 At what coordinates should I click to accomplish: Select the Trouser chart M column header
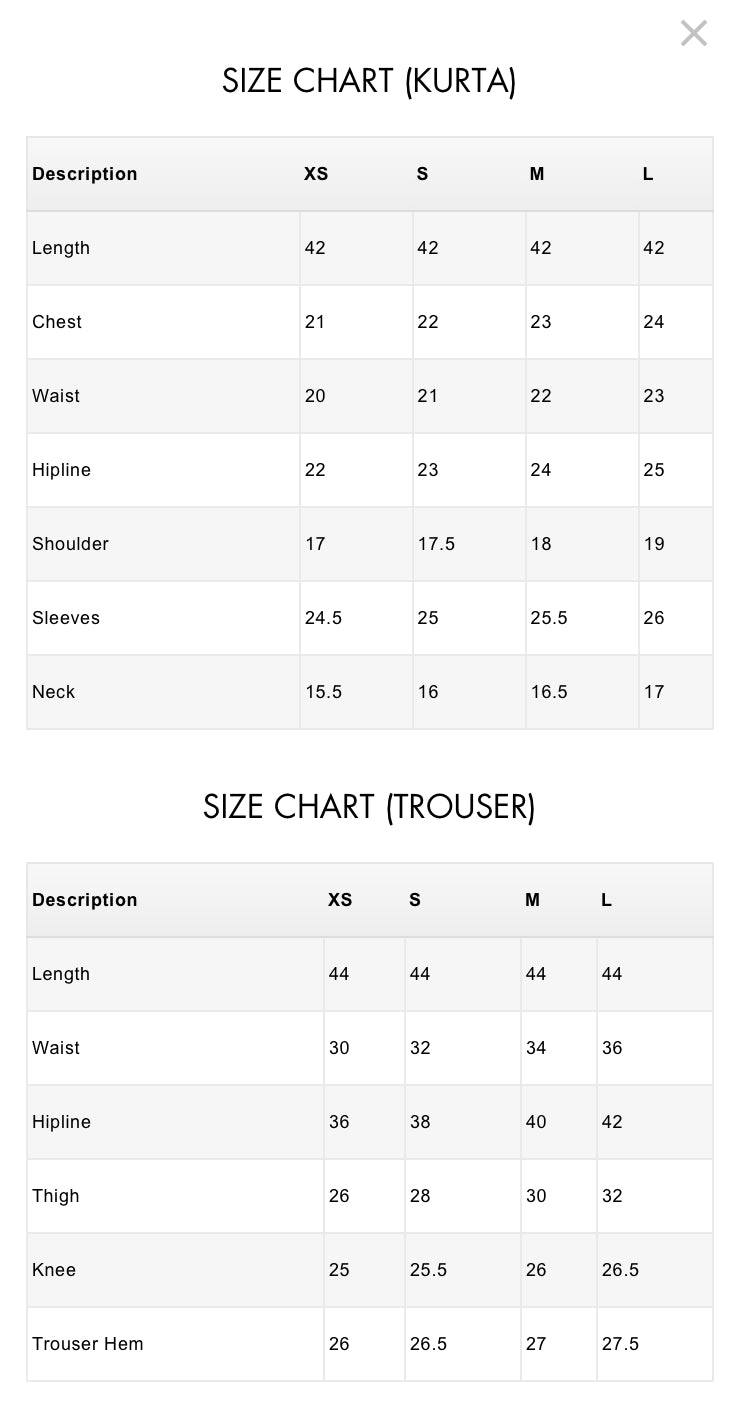[x=532, y=900]
